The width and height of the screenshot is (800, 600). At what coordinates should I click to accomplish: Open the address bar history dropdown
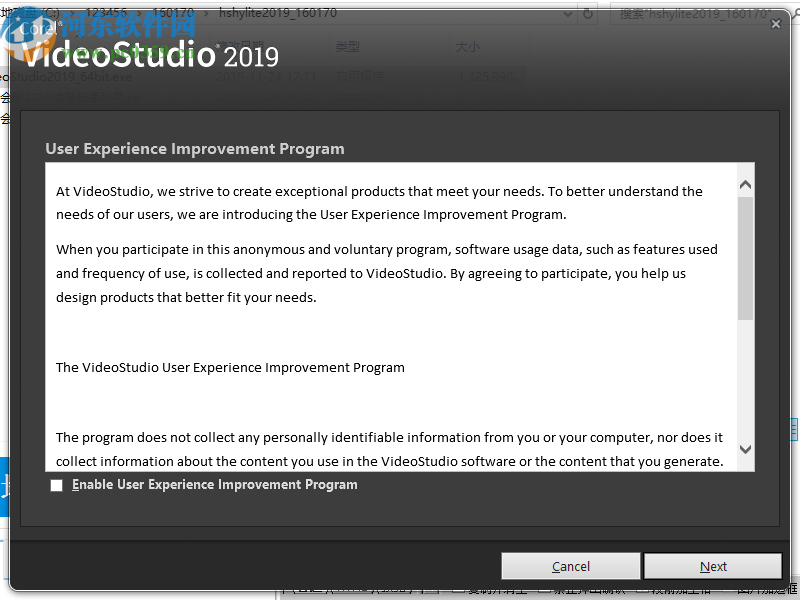[567, 14]
